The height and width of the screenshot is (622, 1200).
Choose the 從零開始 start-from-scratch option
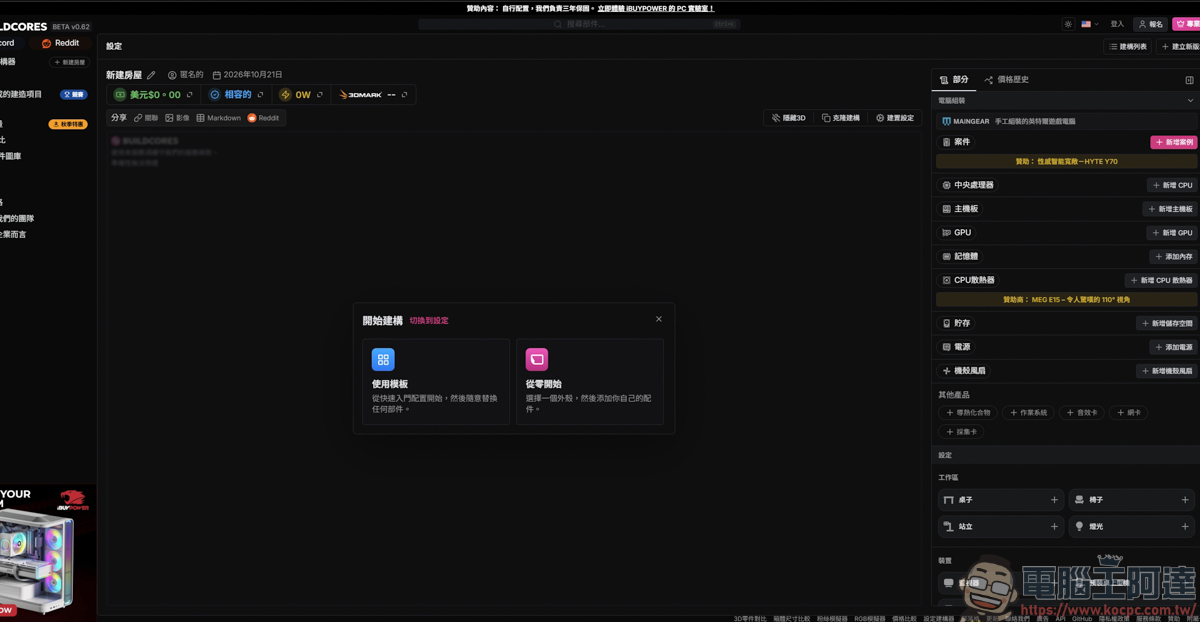590,382
